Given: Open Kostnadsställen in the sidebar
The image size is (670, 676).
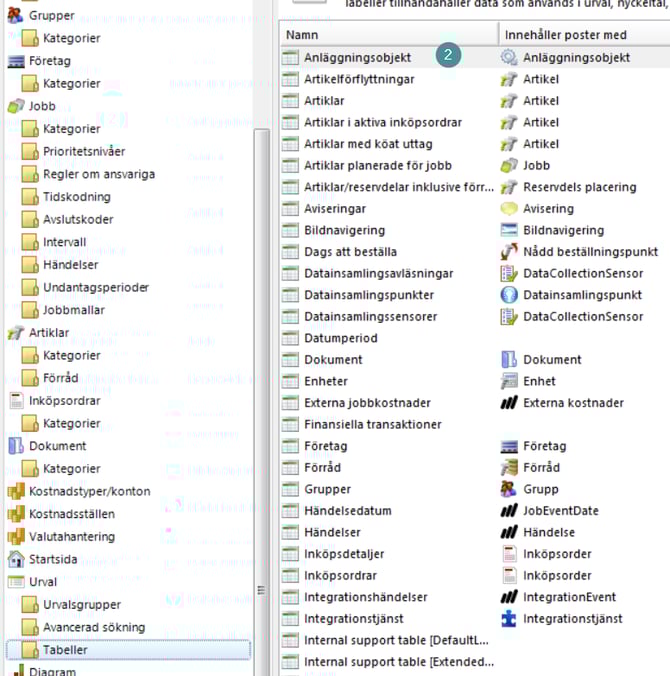Looking at the screenshot, I should coord(71,514).
